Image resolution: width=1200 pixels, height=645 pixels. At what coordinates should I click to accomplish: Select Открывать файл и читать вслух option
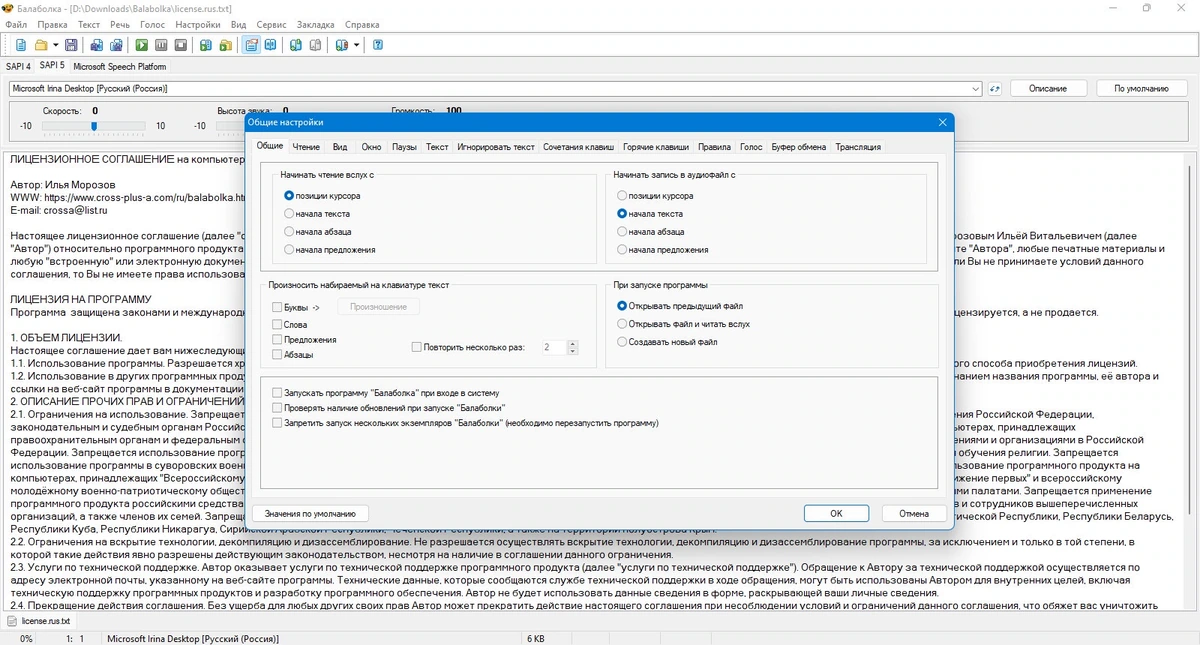click(623, 324)
